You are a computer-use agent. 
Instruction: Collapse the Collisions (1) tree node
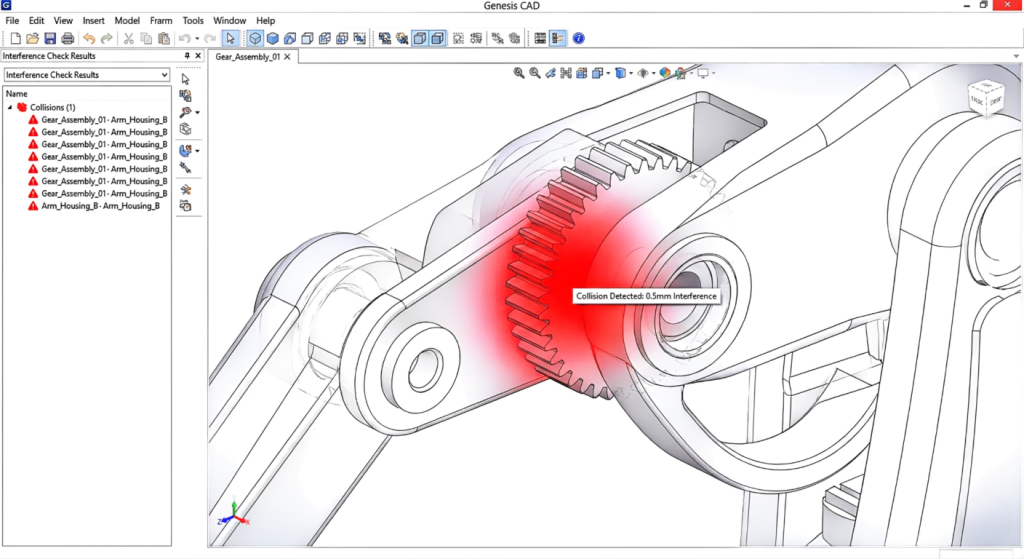pyautogui.click(x=10, y=107)
